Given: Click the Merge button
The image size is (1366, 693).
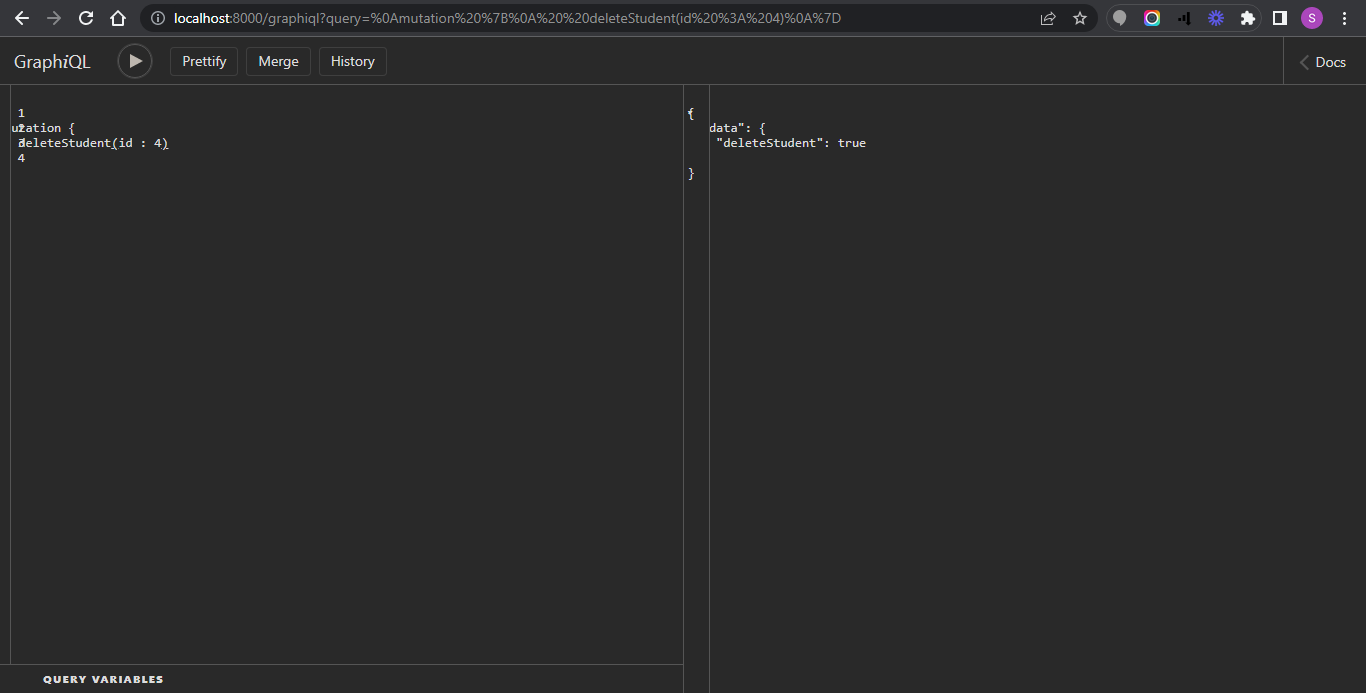Looking at the screenshot, I should (x=278, y=61).
